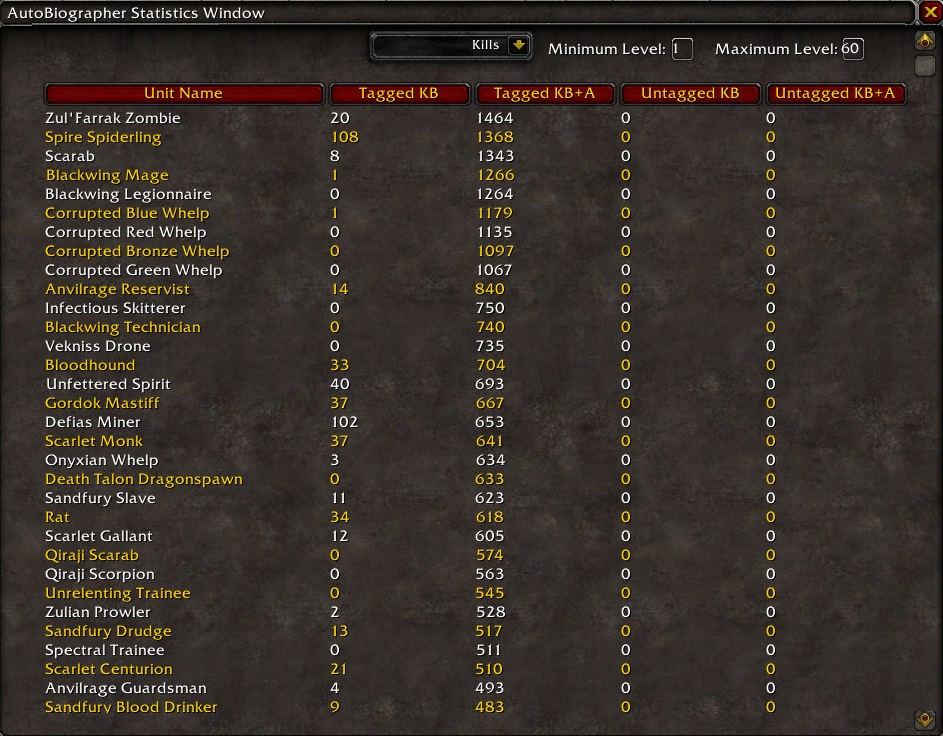The height and width of the screenshot is (736, 943).
Task: Select the Sandfury Drudge entry
Action: point(108,631)
